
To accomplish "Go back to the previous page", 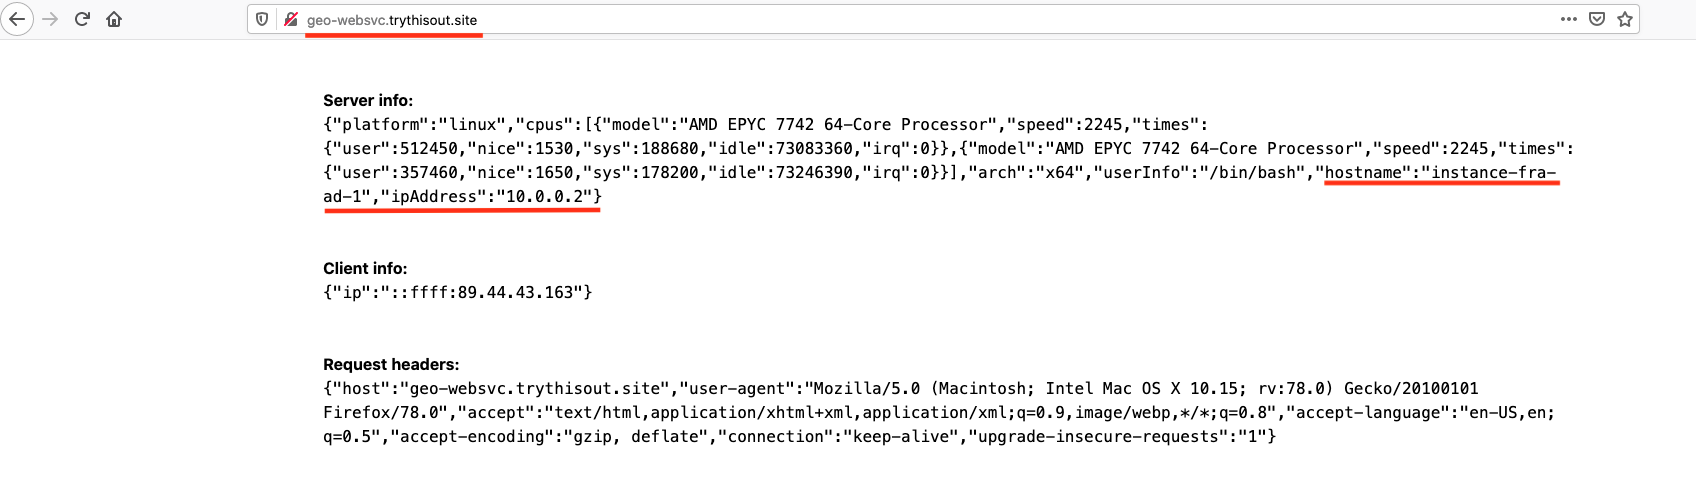I will coord(17,19).
